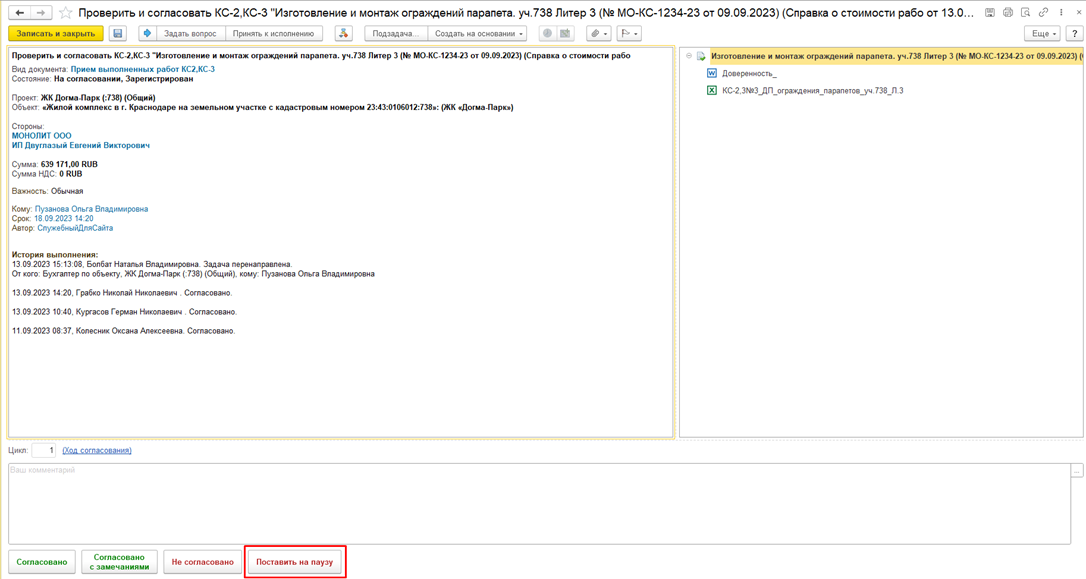Click the print icon in title bar
Viewport: 1086px width, 579px height.
pos(1007,13)
